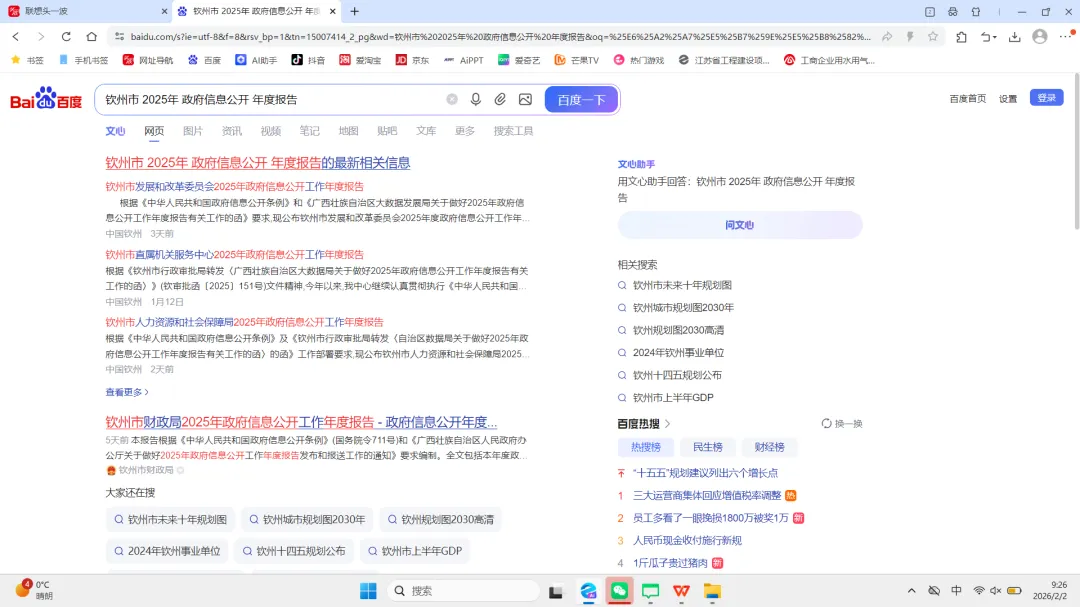
Task: Open Edge browser from the taskbar
Action: (588, 591)
